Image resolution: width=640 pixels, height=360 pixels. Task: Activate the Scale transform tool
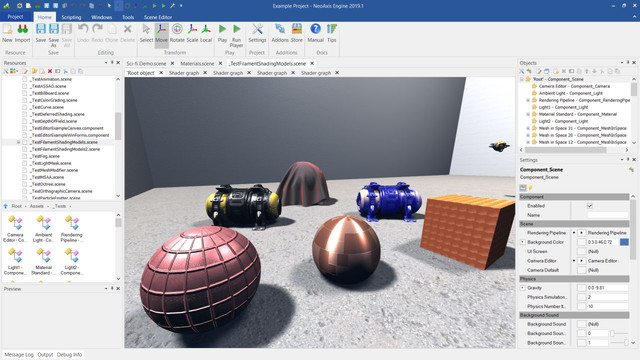pyautogui.click(x=192, y=33)
